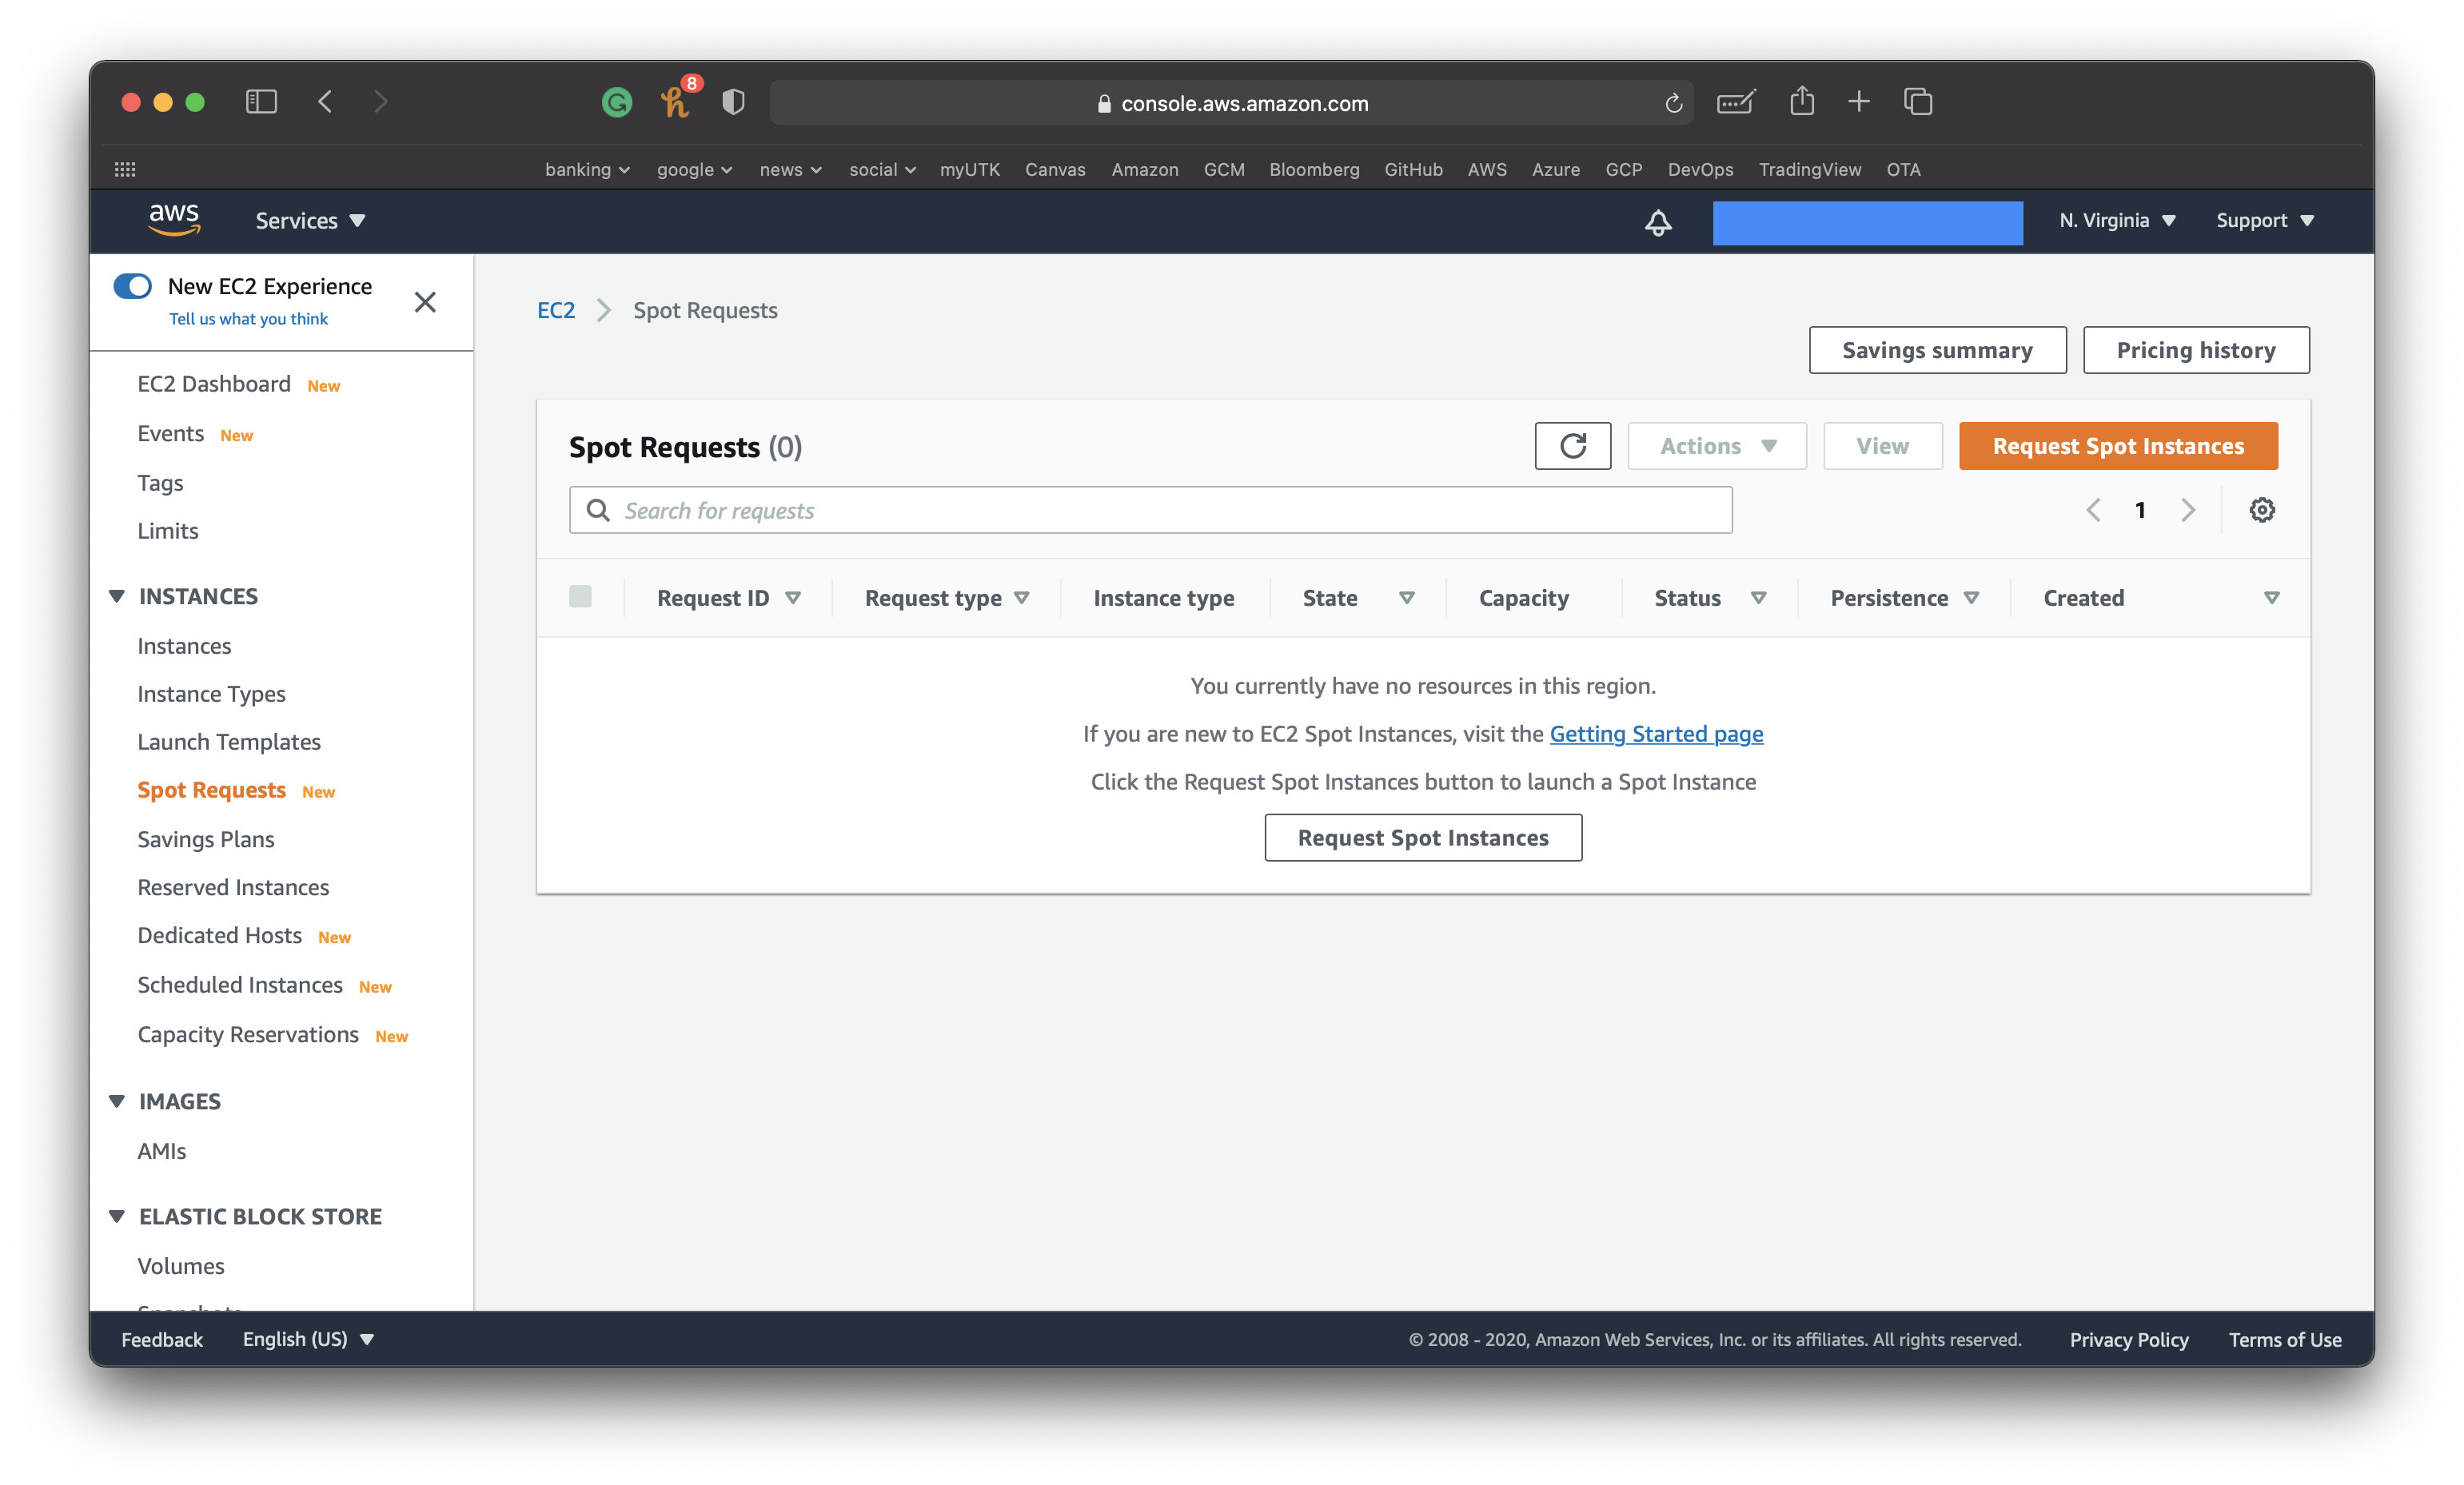Click the privacy shield icon in Safari
Viewport: 2464px width, 1485px height.
point(733,102)
